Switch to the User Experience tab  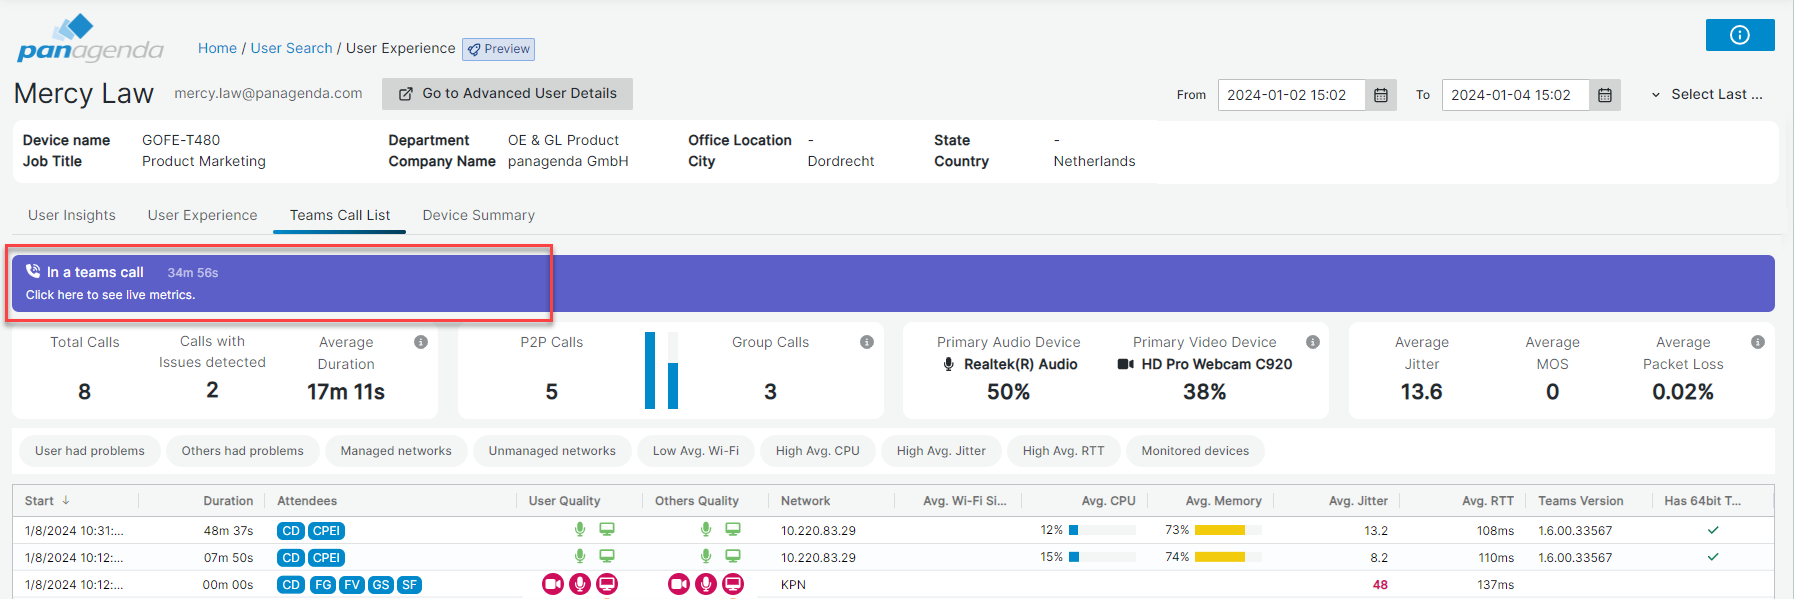tap(203, 215)
